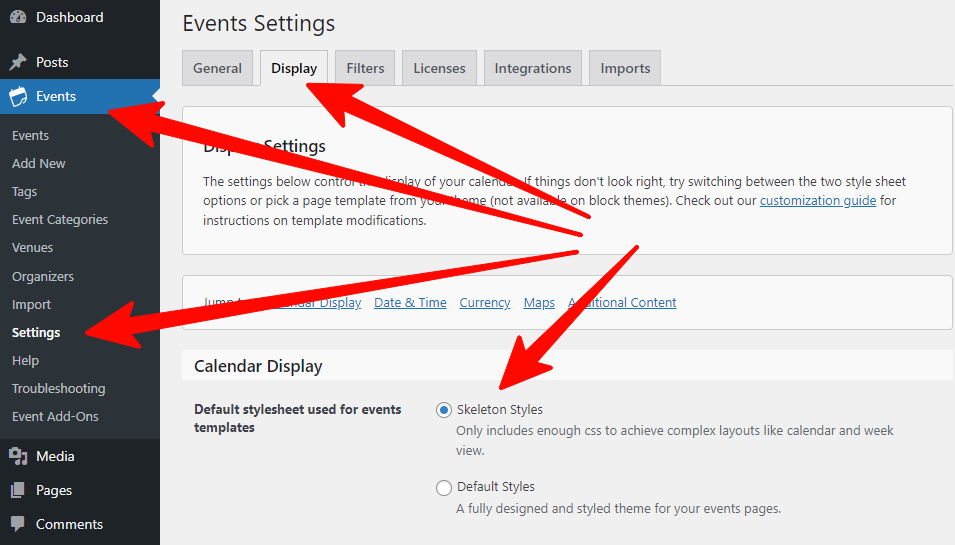Viewport: 955px width, 545px height.
Task: Click 'A fully designed and styled theme' description
Action: click(x=618, y=508)
